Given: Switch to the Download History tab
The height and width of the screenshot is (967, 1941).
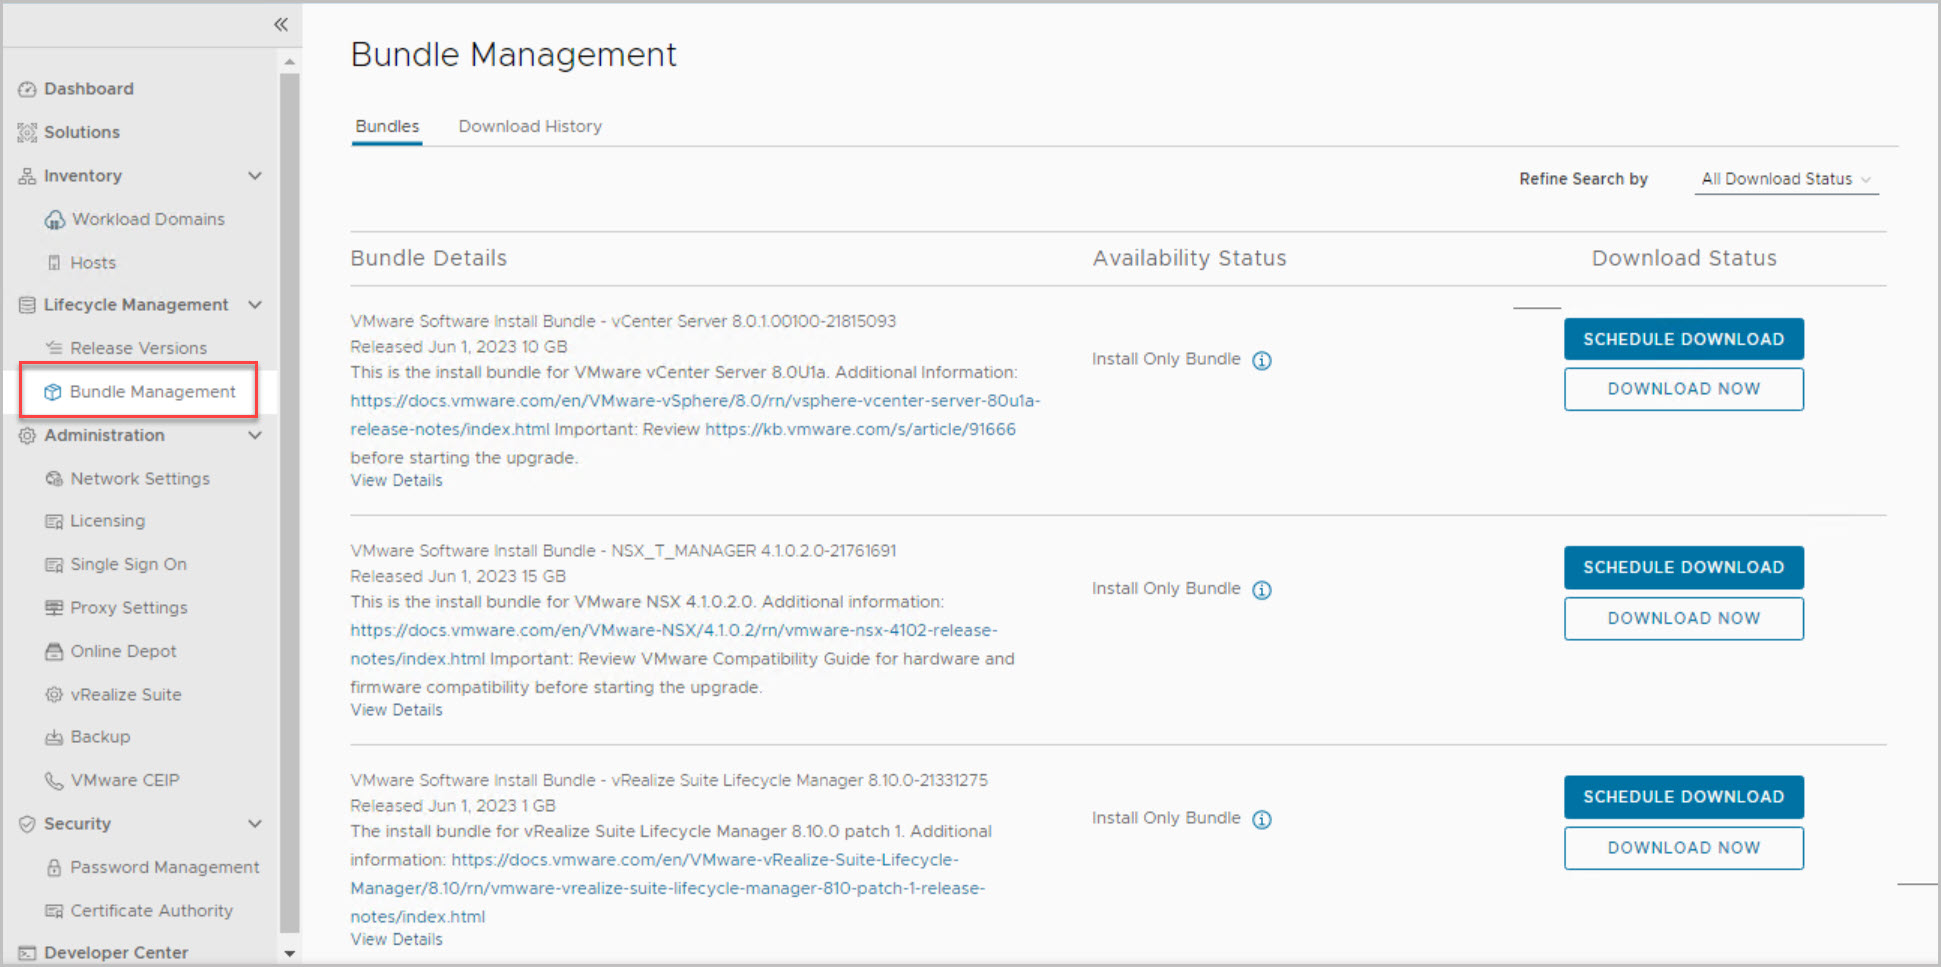Looking at the screenshot, I should pos(530,127).
